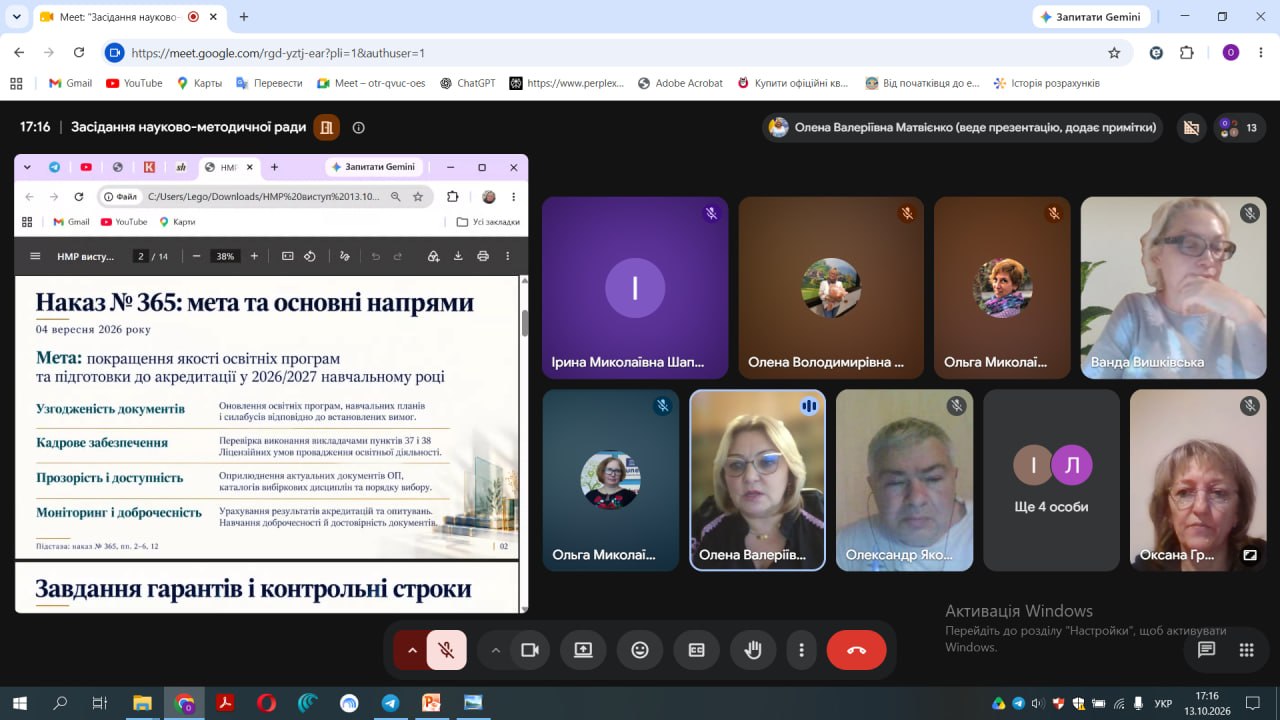
Task: Expand the "Ще 4 особи" participants tile
Action: click(1051, 480)
